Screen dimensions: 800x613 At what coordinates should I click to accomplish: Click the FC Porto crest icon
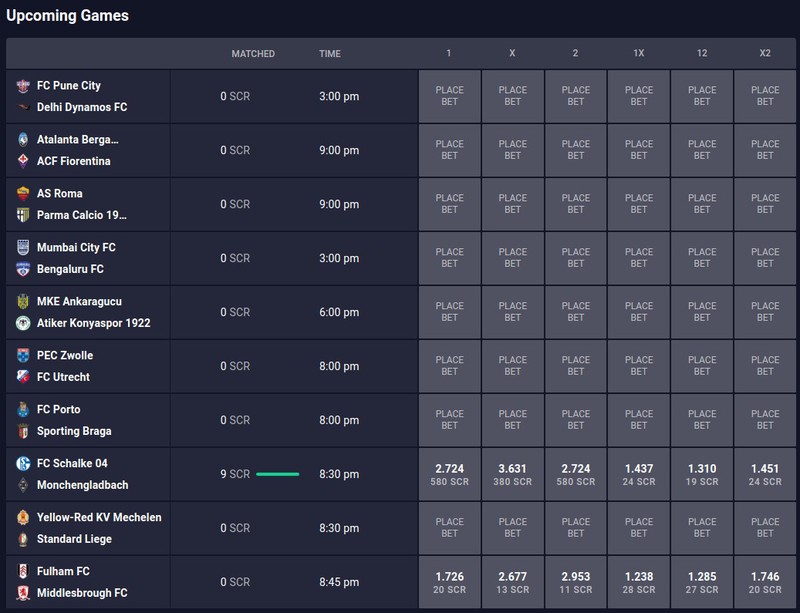click(23, 409)
